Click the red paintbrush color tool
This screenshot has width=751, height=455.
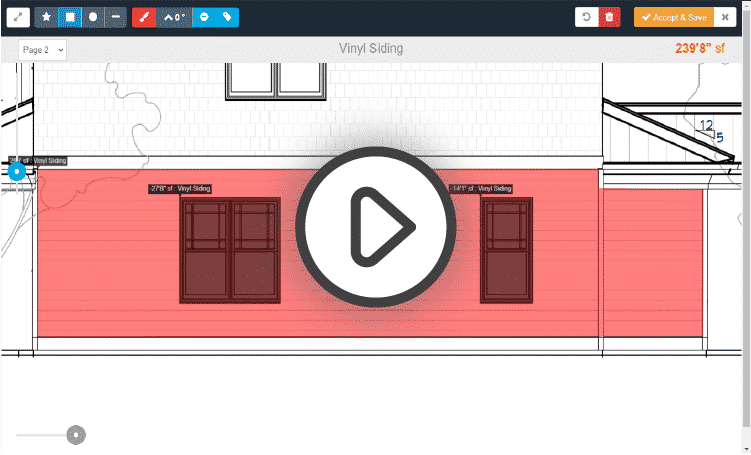coord(144,17)
